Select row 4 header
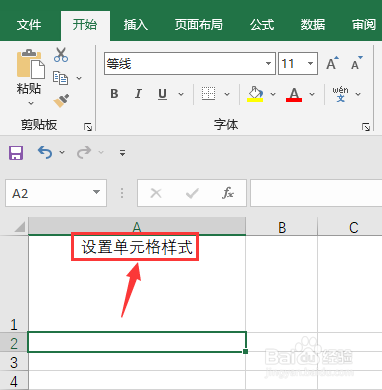382x390 pixels. tap(14, 380)
